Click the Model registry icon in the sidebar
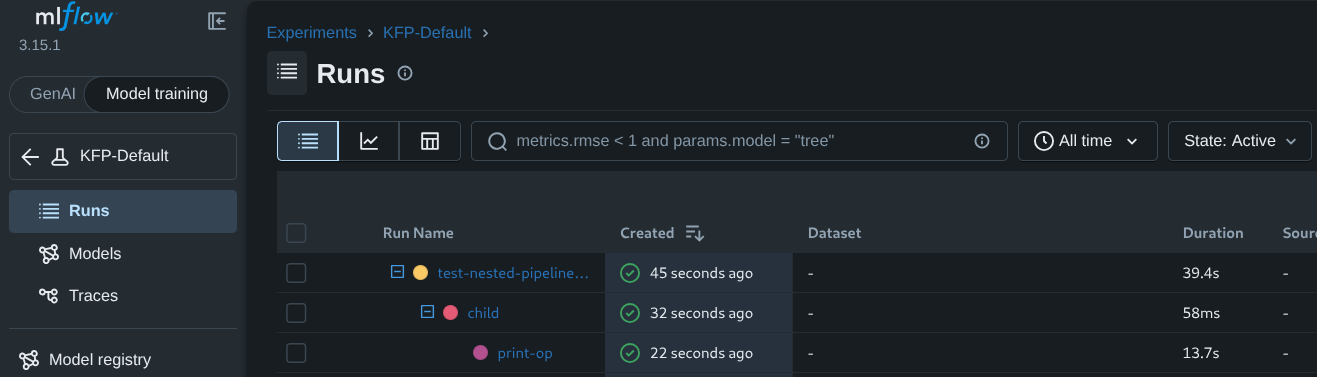The image size is (1317, 377). tap(29, 360)
